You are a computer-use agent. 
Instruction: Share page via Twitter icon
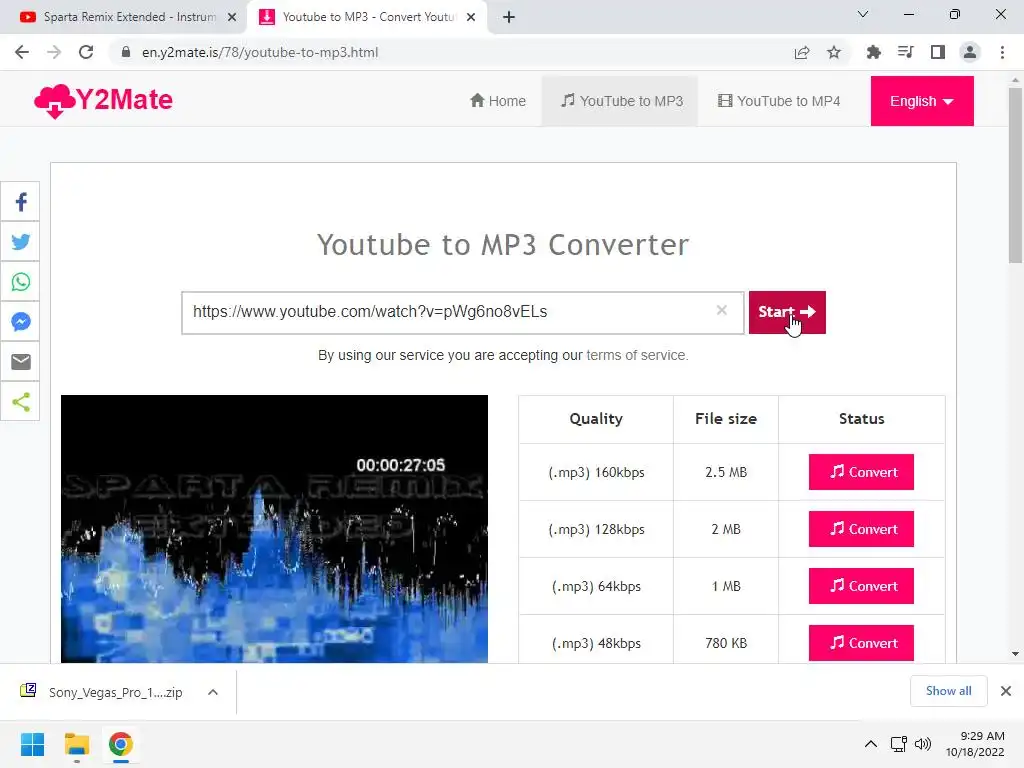point(21,242)
